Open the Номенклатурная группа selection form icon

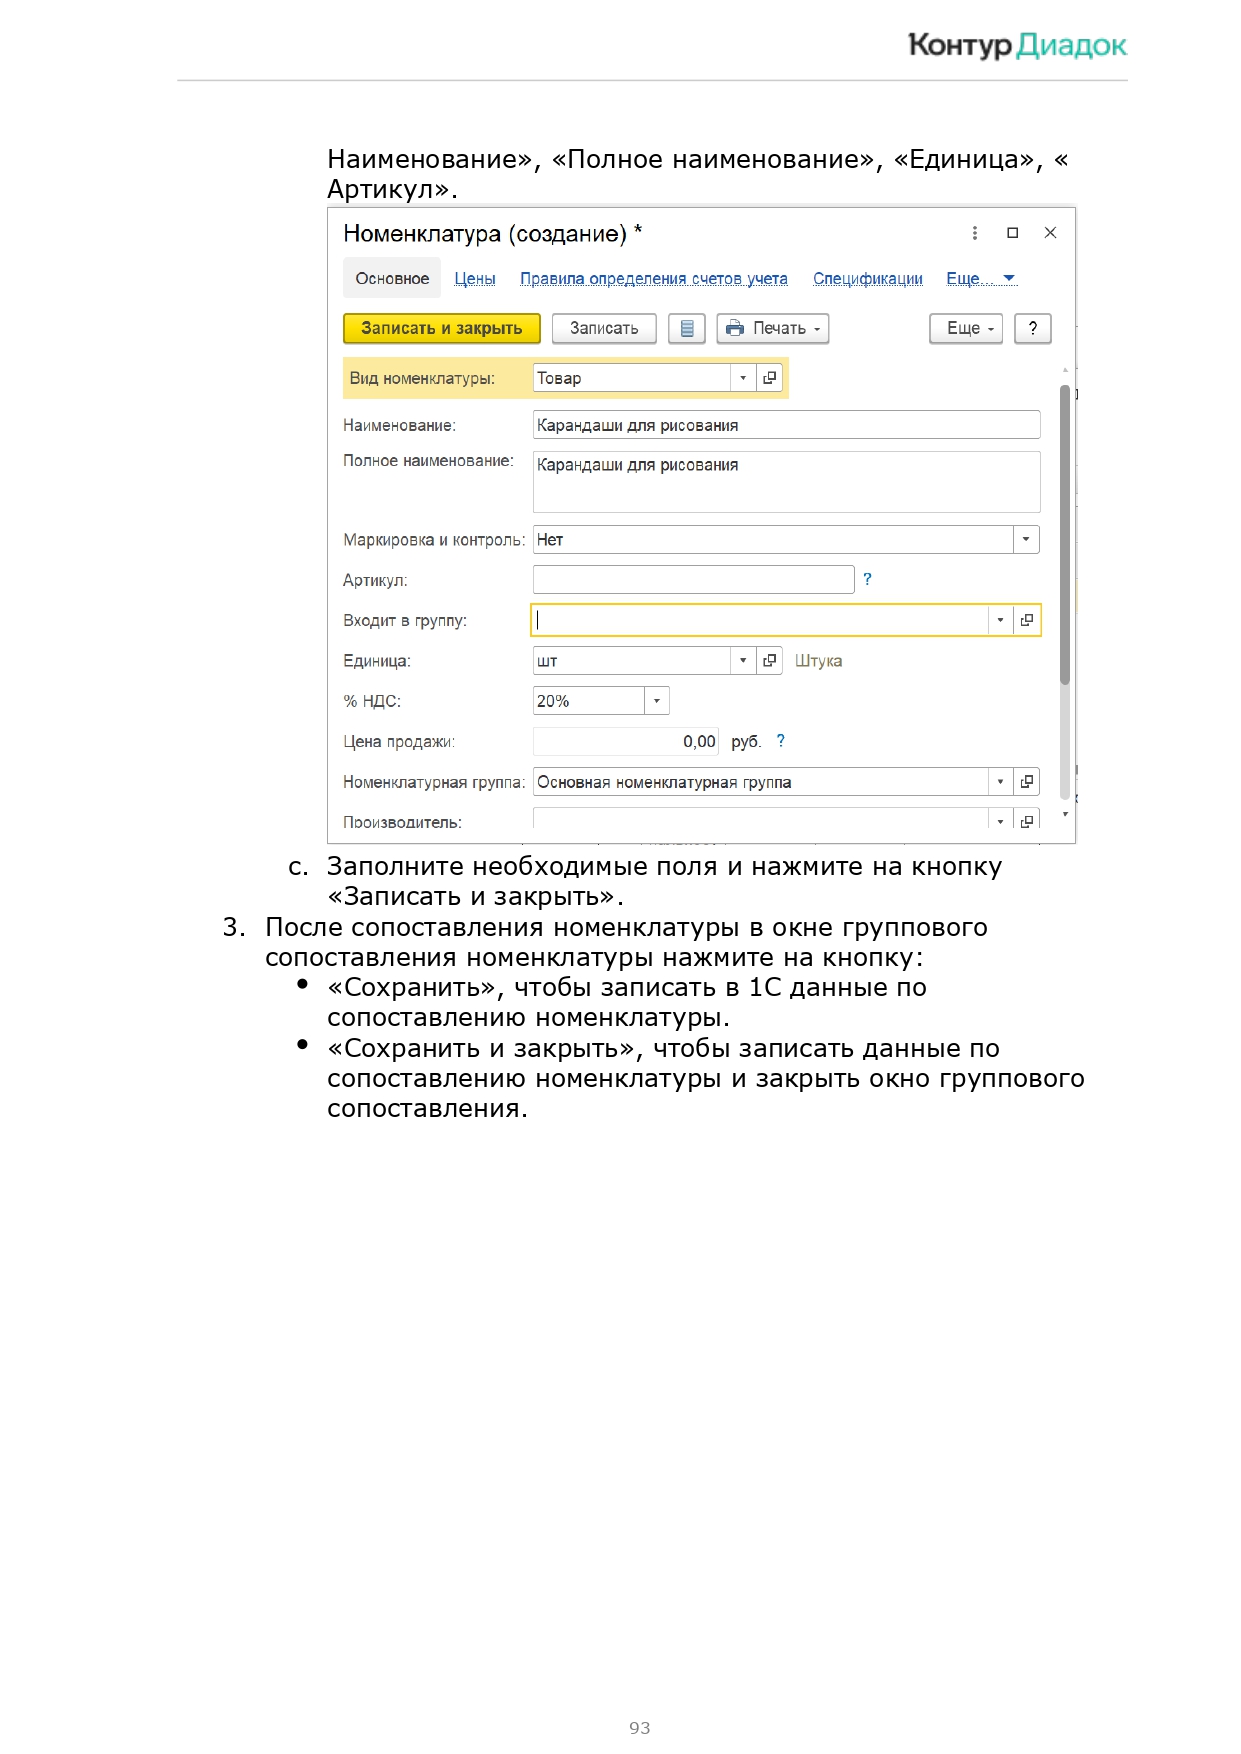(x=1026, y=782)
